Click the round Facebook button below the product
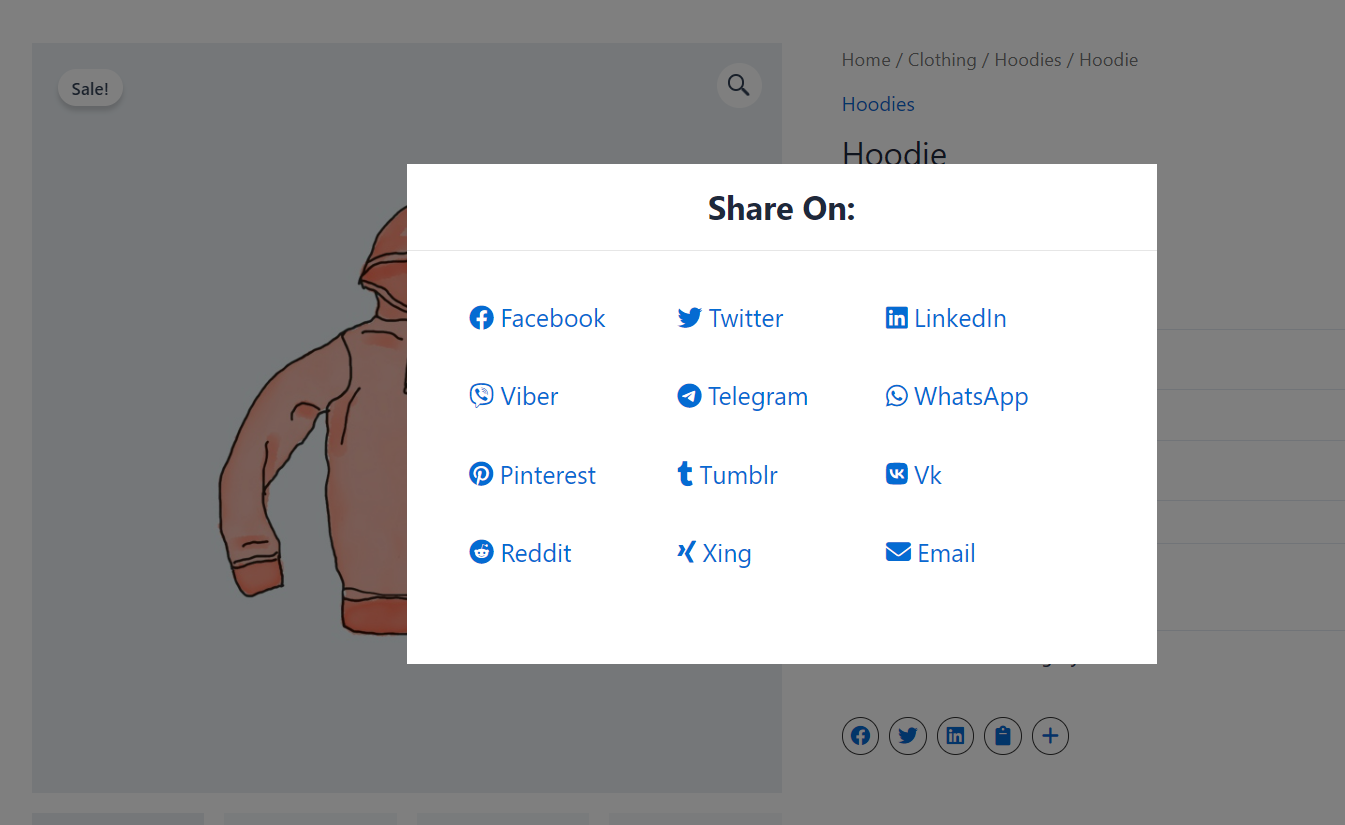This screenshot has height=825, width=1345. 860,737
